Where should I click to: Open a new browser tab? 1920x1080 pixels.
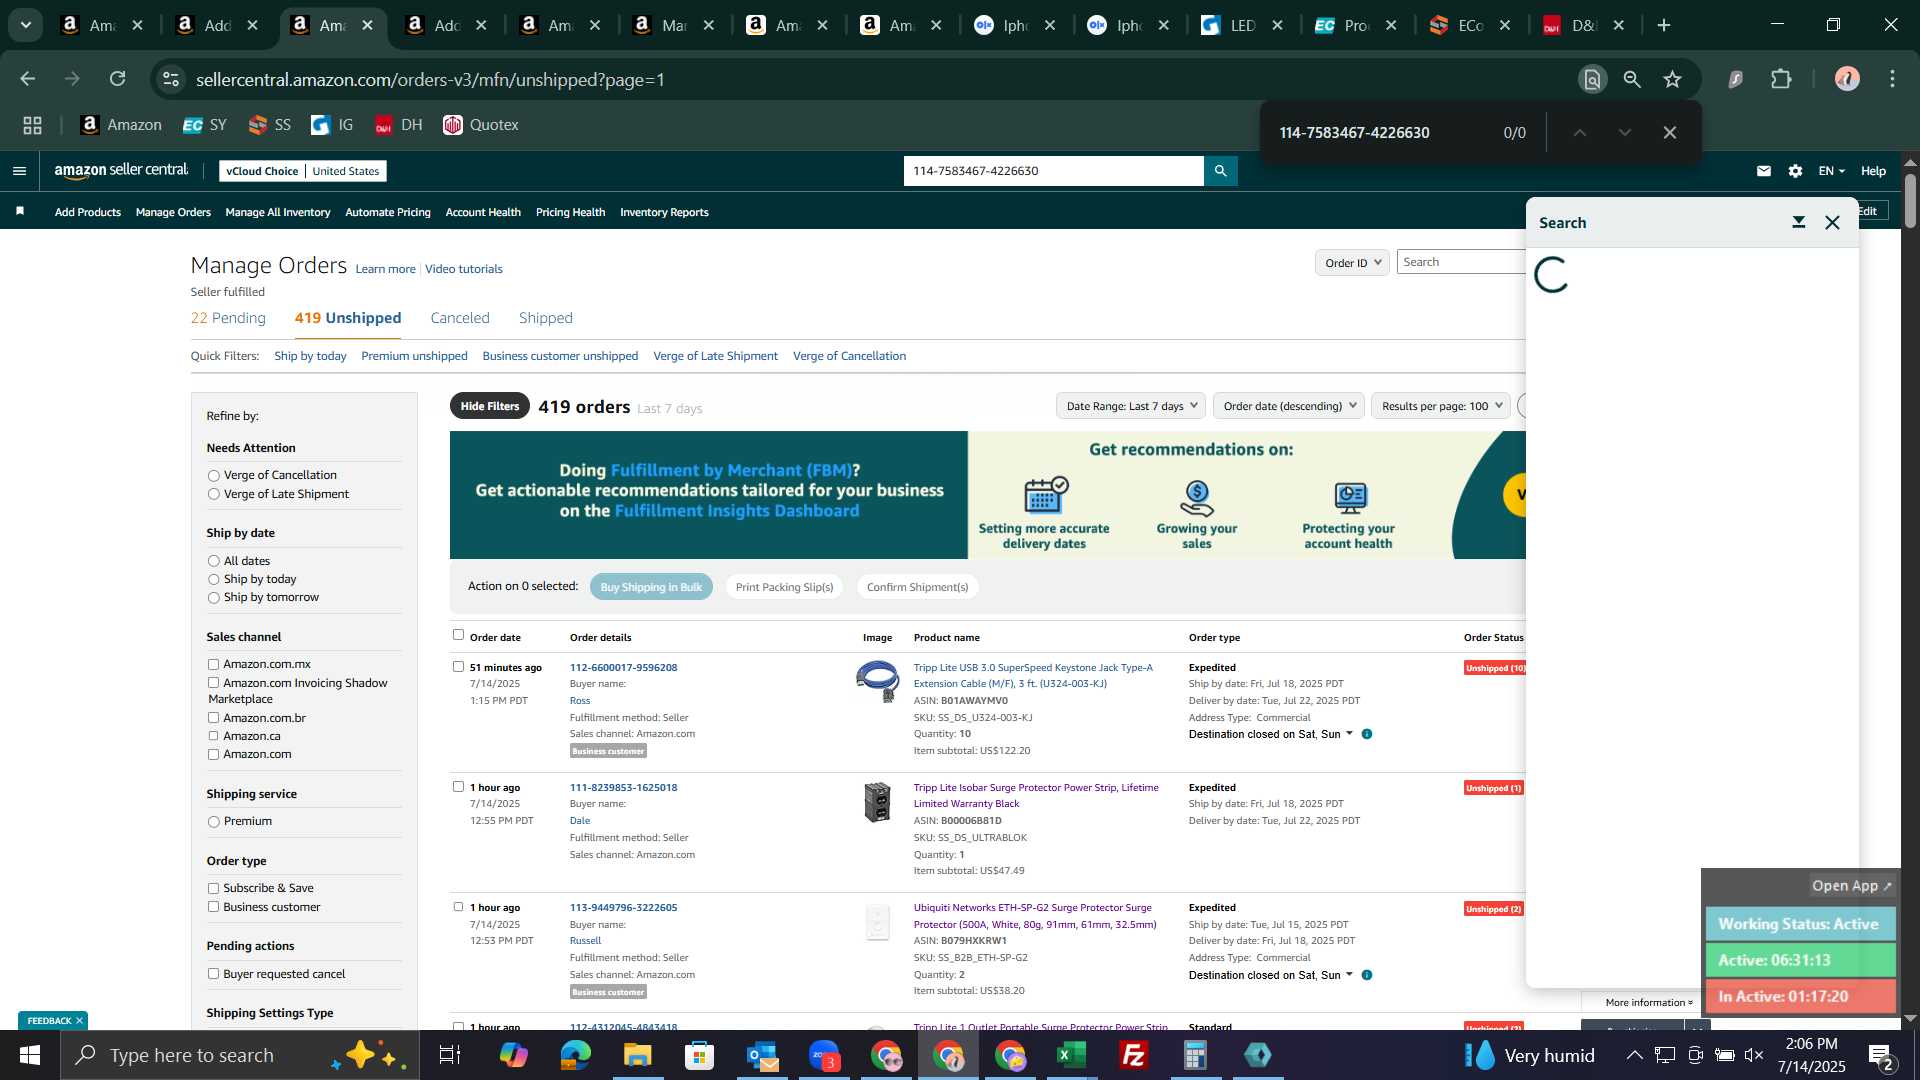1664,25
